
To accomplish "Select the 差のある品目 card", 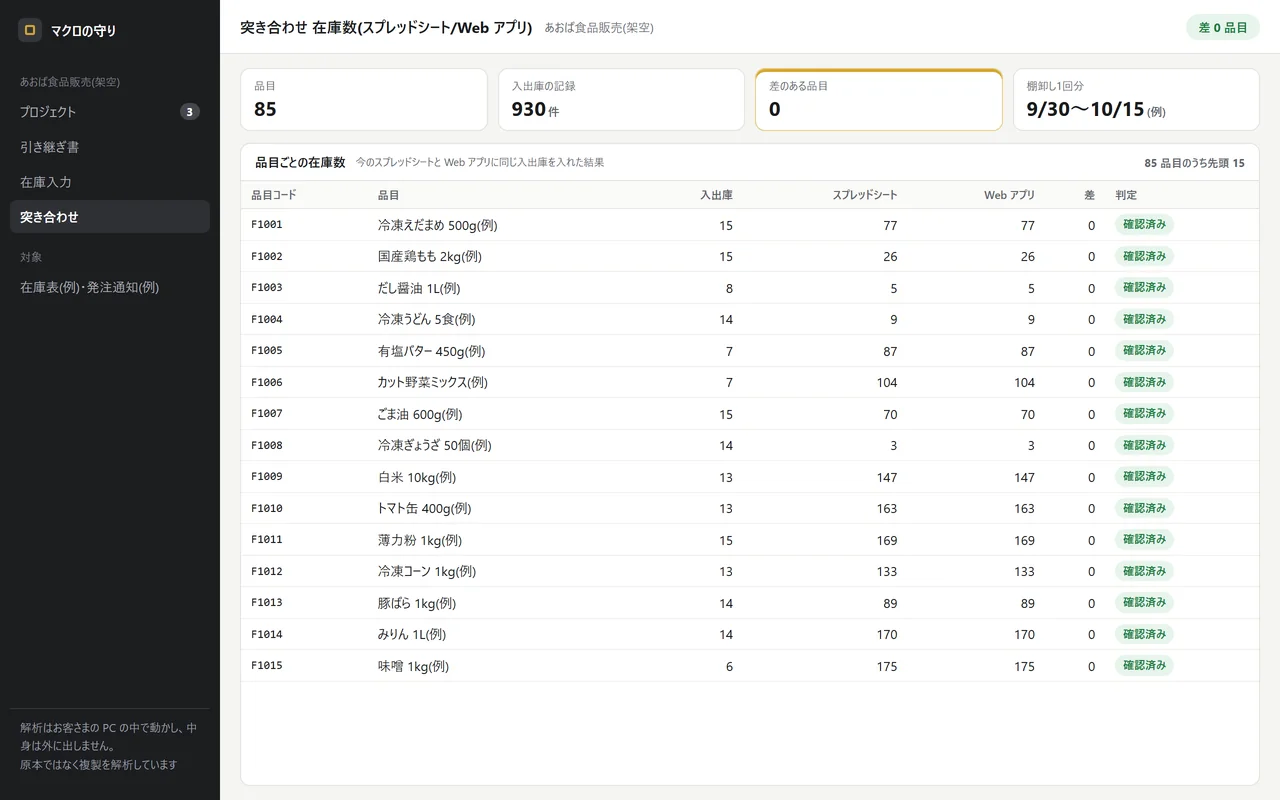I will [879, 99].
